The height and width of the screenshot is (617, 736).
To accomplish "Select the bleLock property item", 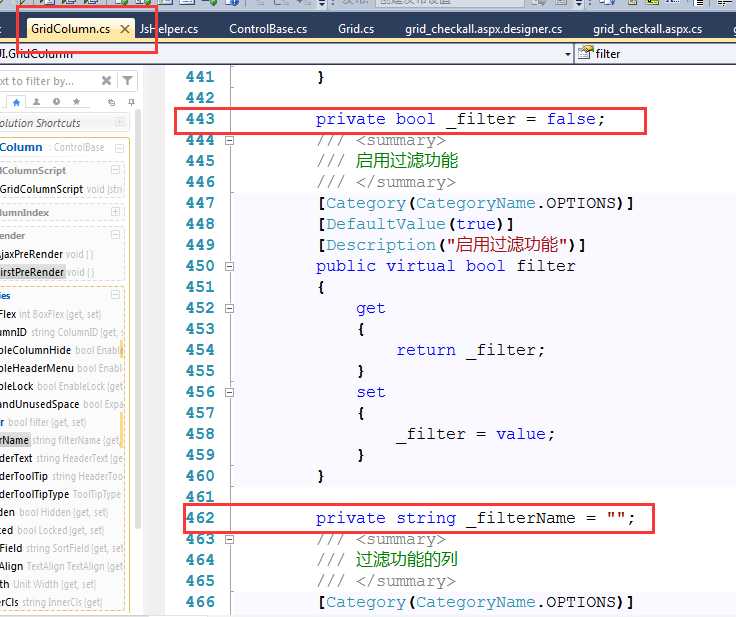I will [x=61, y=386].
